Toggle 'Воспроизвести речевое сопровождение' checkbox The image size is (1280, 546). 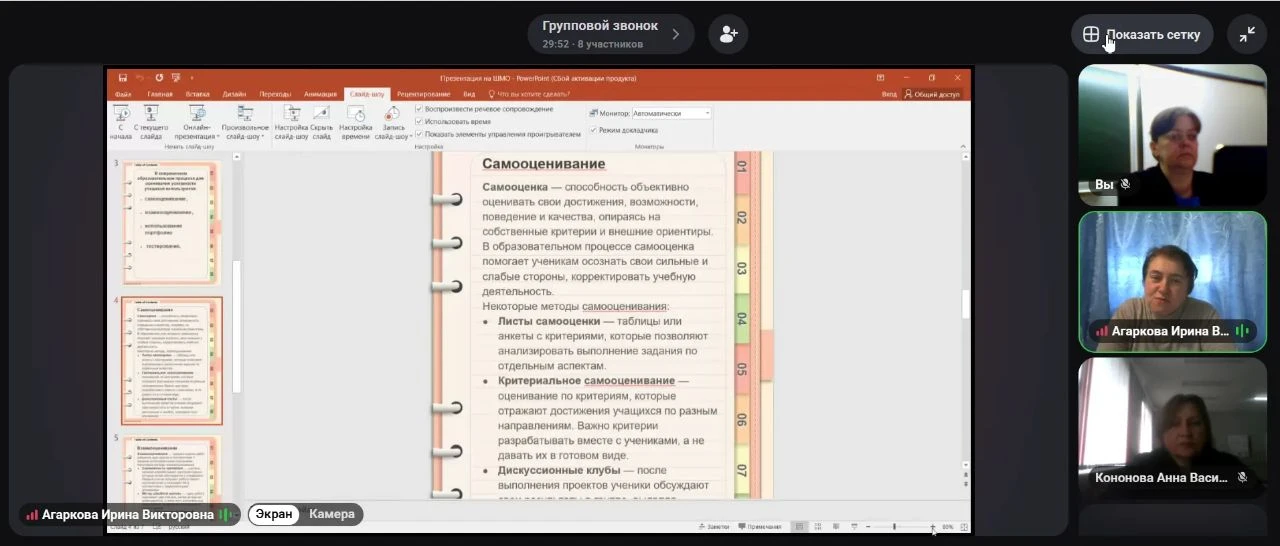pyautogui.click(x=419, y=109)
